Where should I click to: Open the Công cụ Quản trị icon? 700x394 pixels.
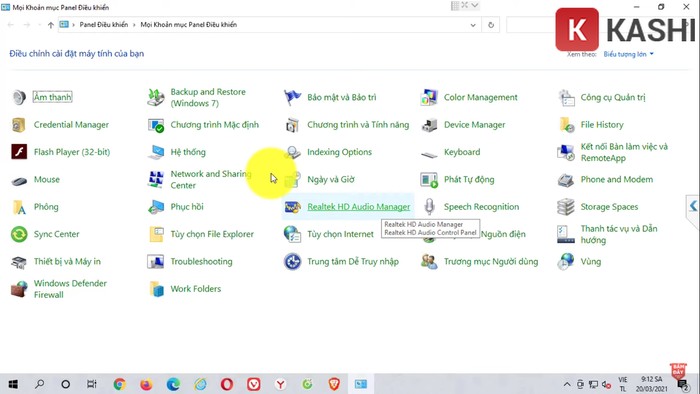pyautogui.click(x=566, y=97)
